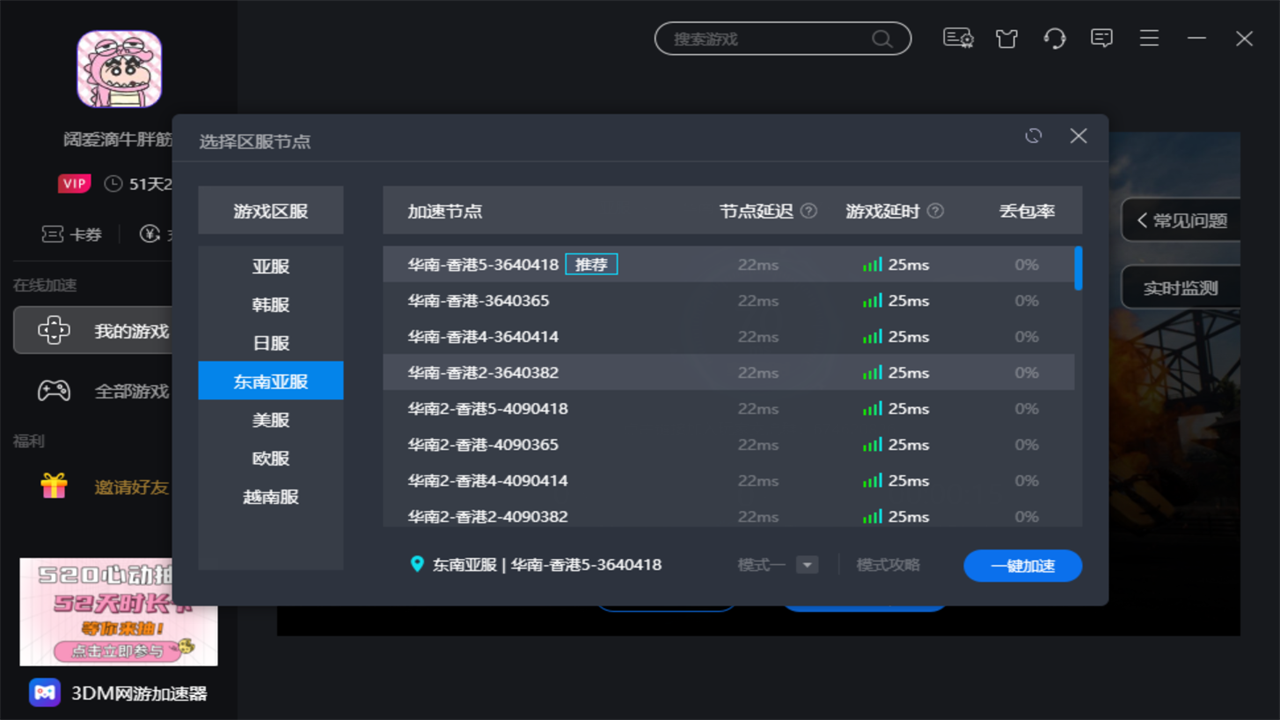Select node 华南2-香港2-4090382
This screenshot has height=720, width=1280.
point(729,514)
